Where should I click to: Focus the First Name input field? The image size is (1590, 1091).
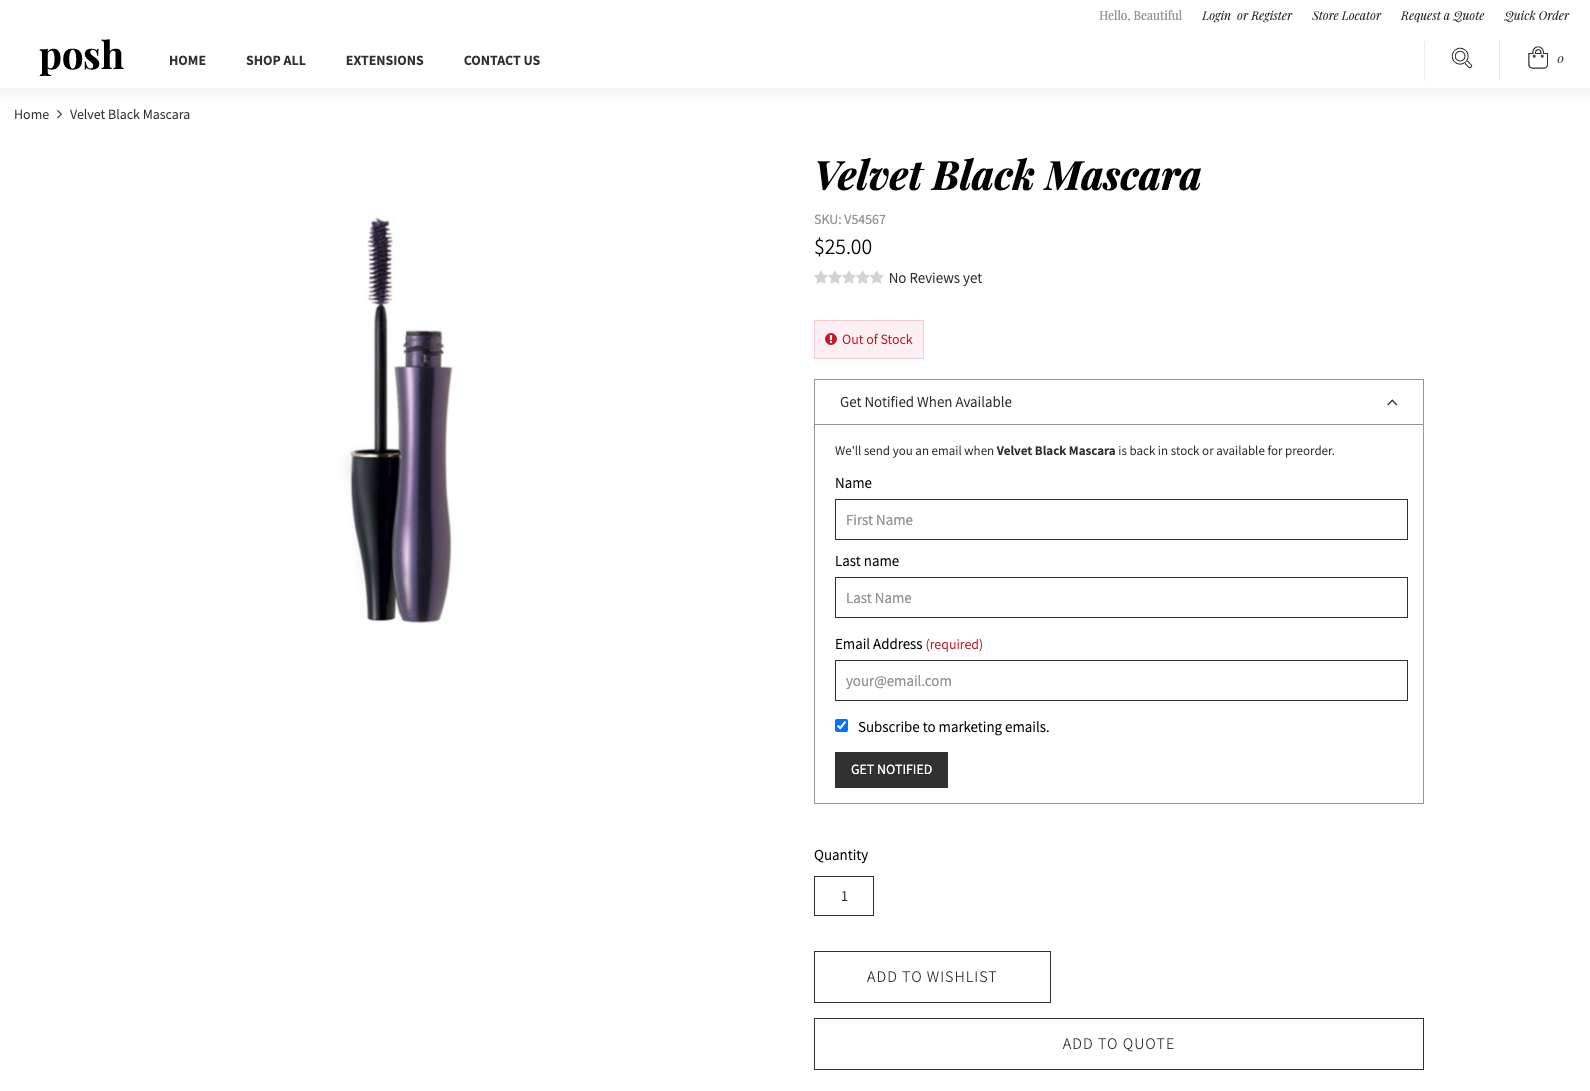[1121, 520]
